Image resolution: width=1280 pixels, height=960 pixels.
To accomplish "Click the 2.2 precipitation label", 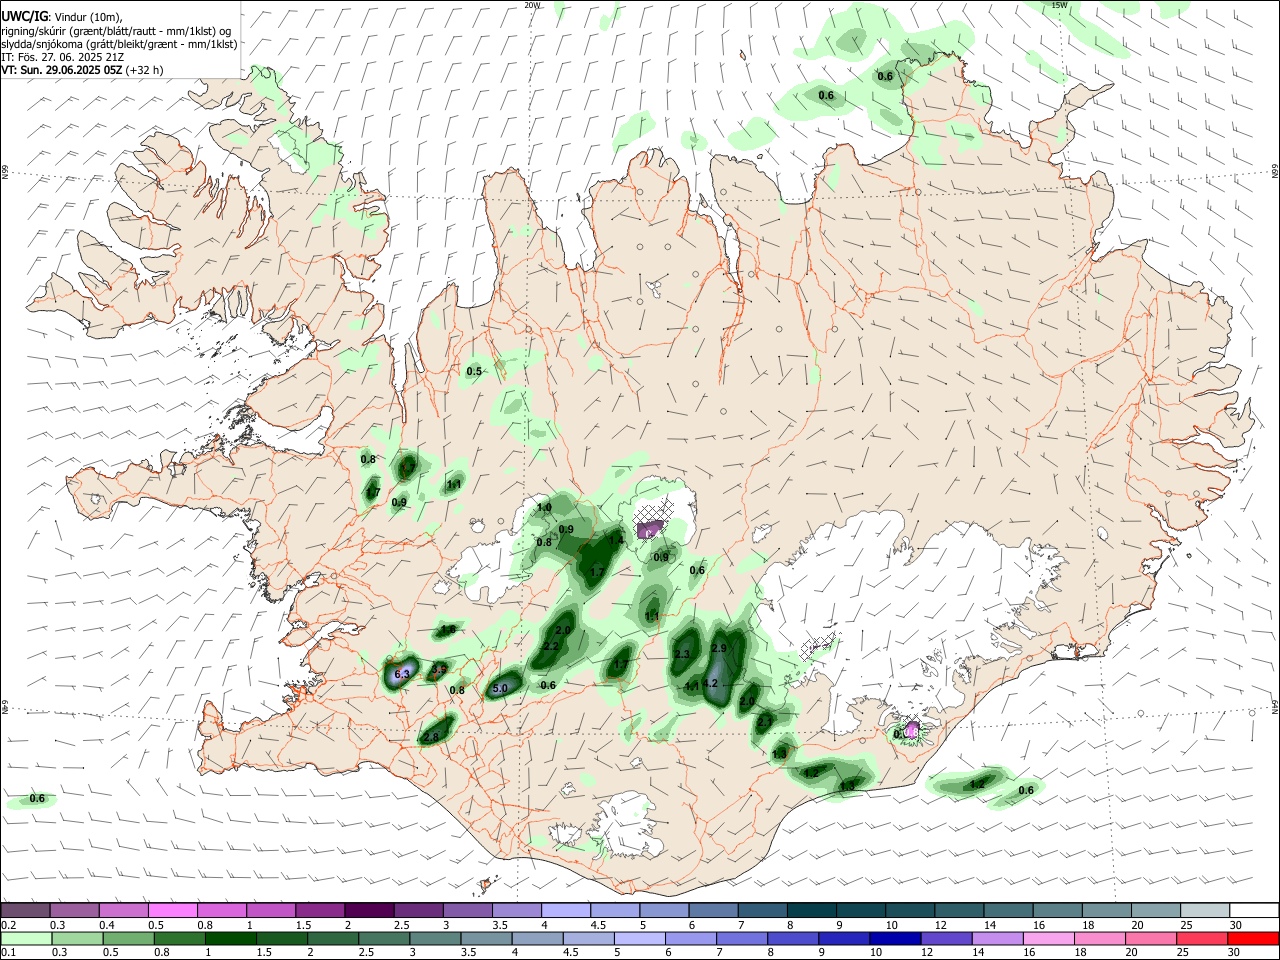I will tap(550, 647).
